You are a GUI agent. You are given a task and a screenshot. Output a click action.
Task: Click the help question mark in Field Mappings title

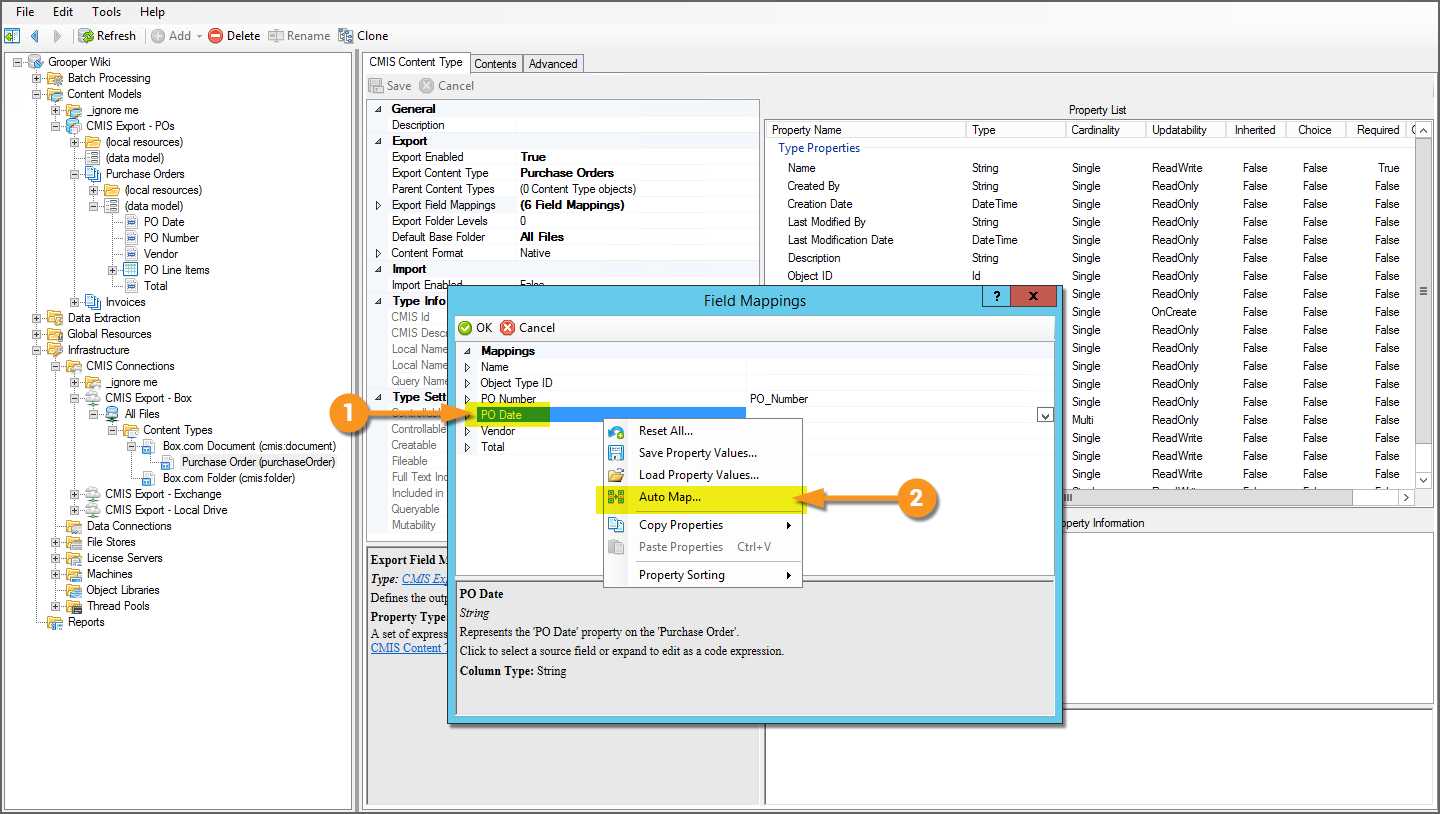tap(995, 297)
